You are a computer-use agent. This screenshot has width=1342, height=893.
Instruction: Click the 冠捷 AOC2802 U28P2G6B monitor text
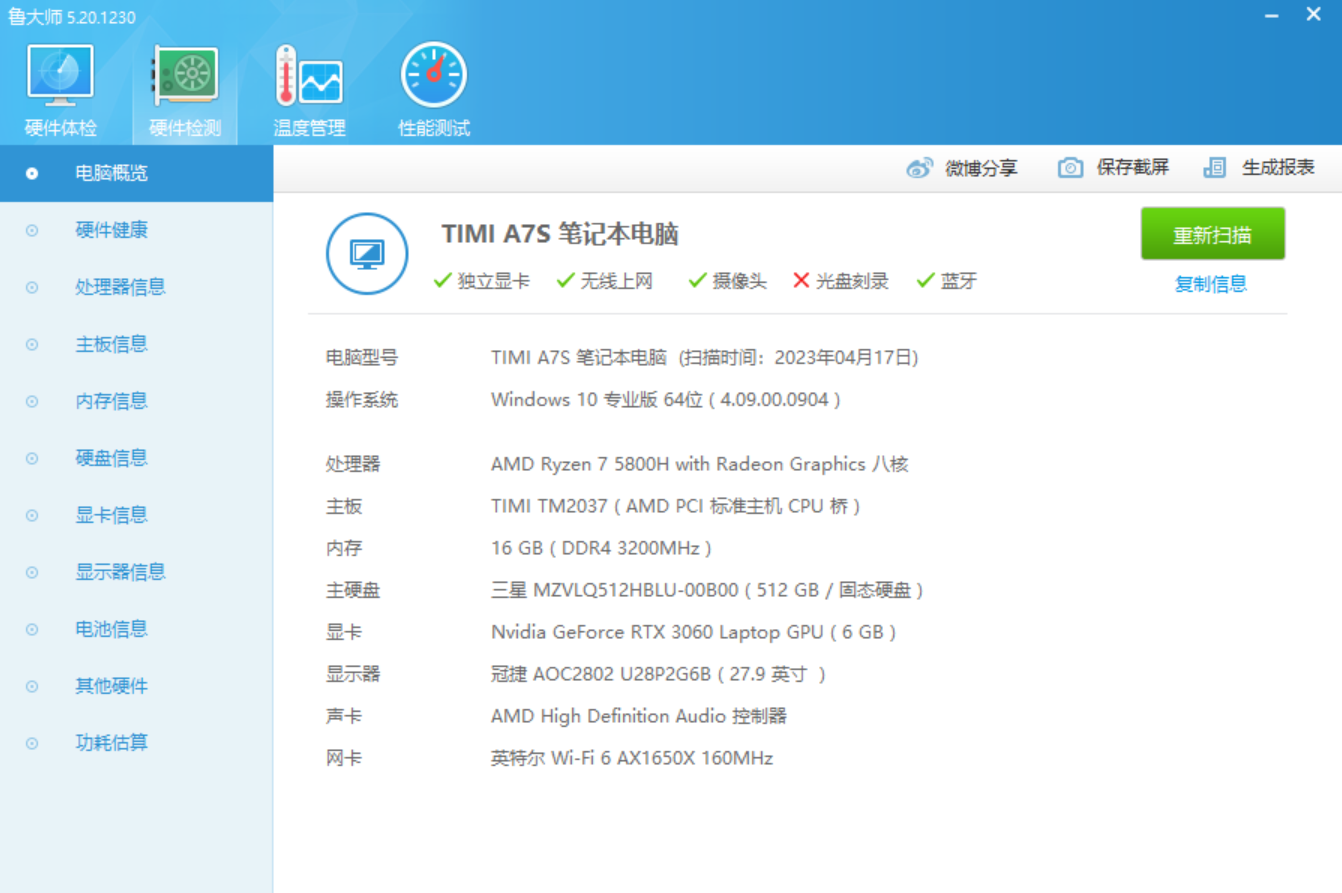click(x=659, y=674)
